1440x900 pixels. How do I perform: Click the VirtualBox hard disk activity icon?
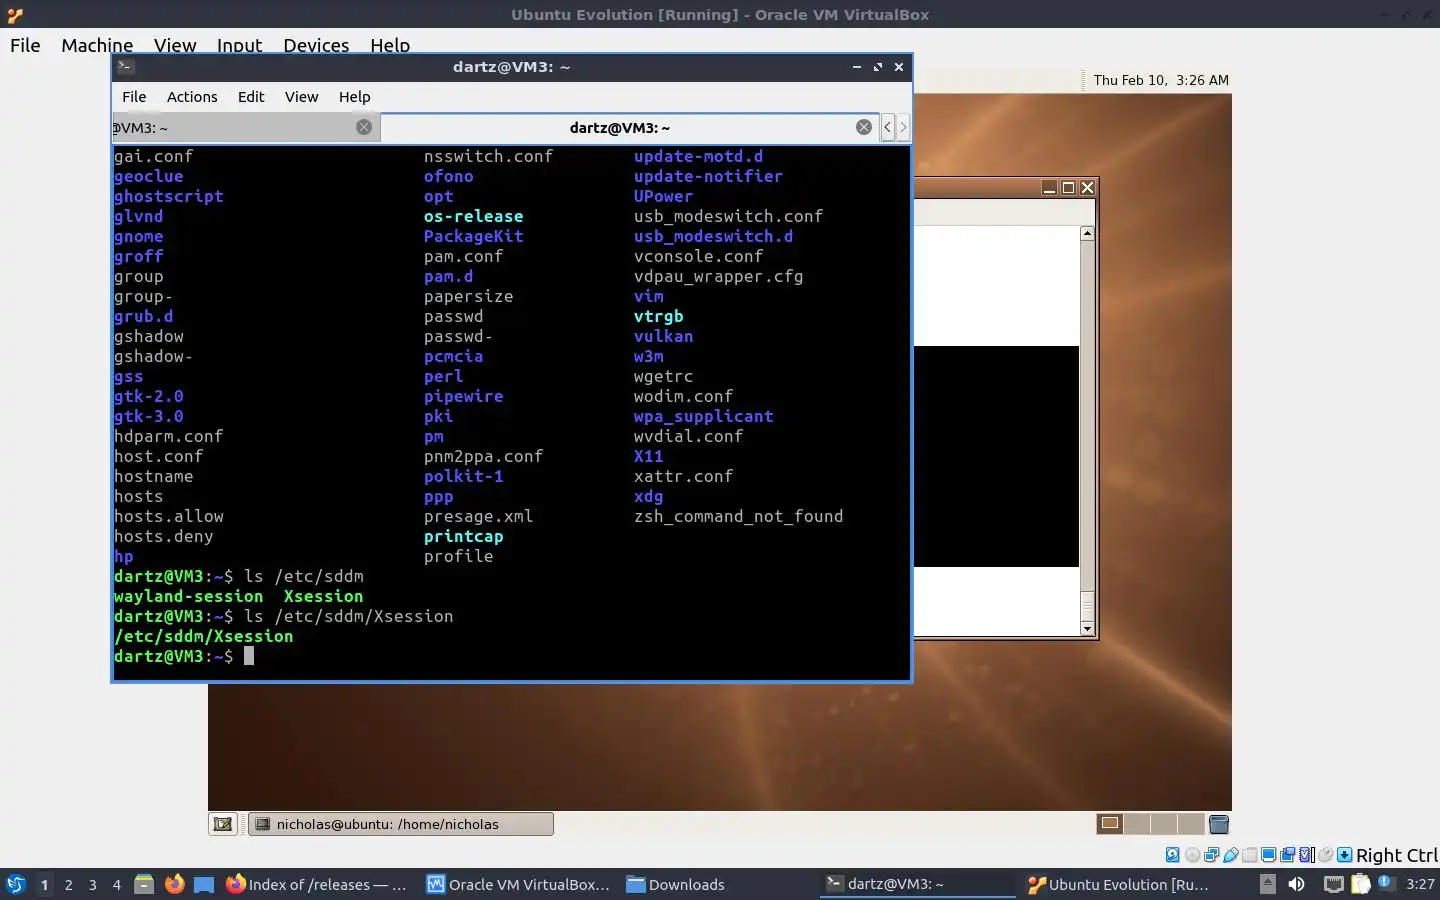(1173, 855)
